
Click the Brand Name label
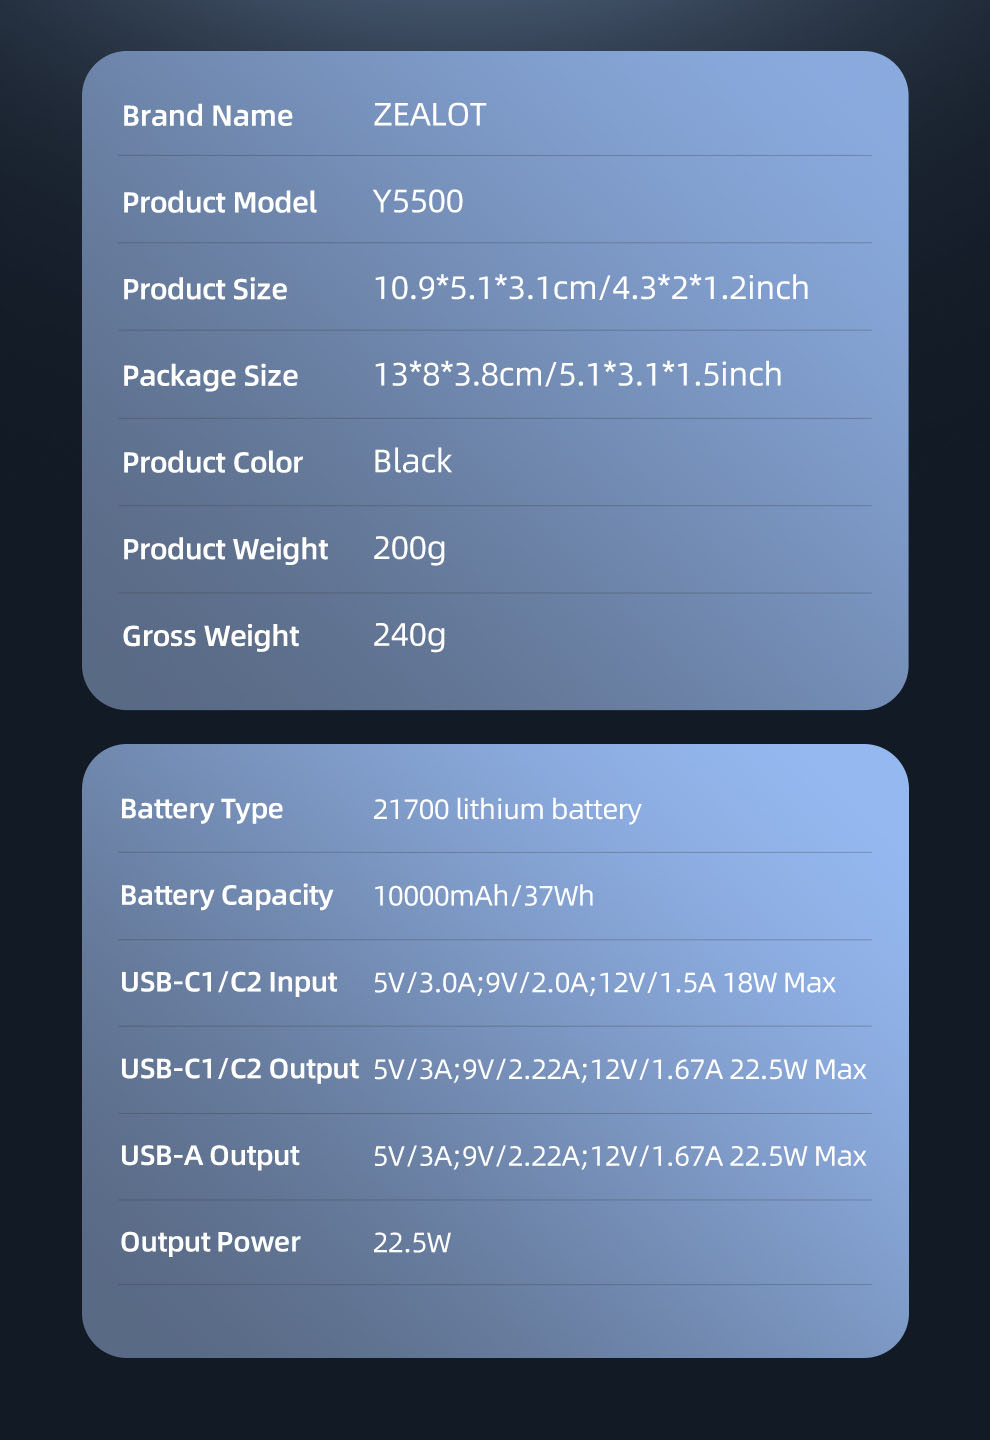(x=207, y=116)
